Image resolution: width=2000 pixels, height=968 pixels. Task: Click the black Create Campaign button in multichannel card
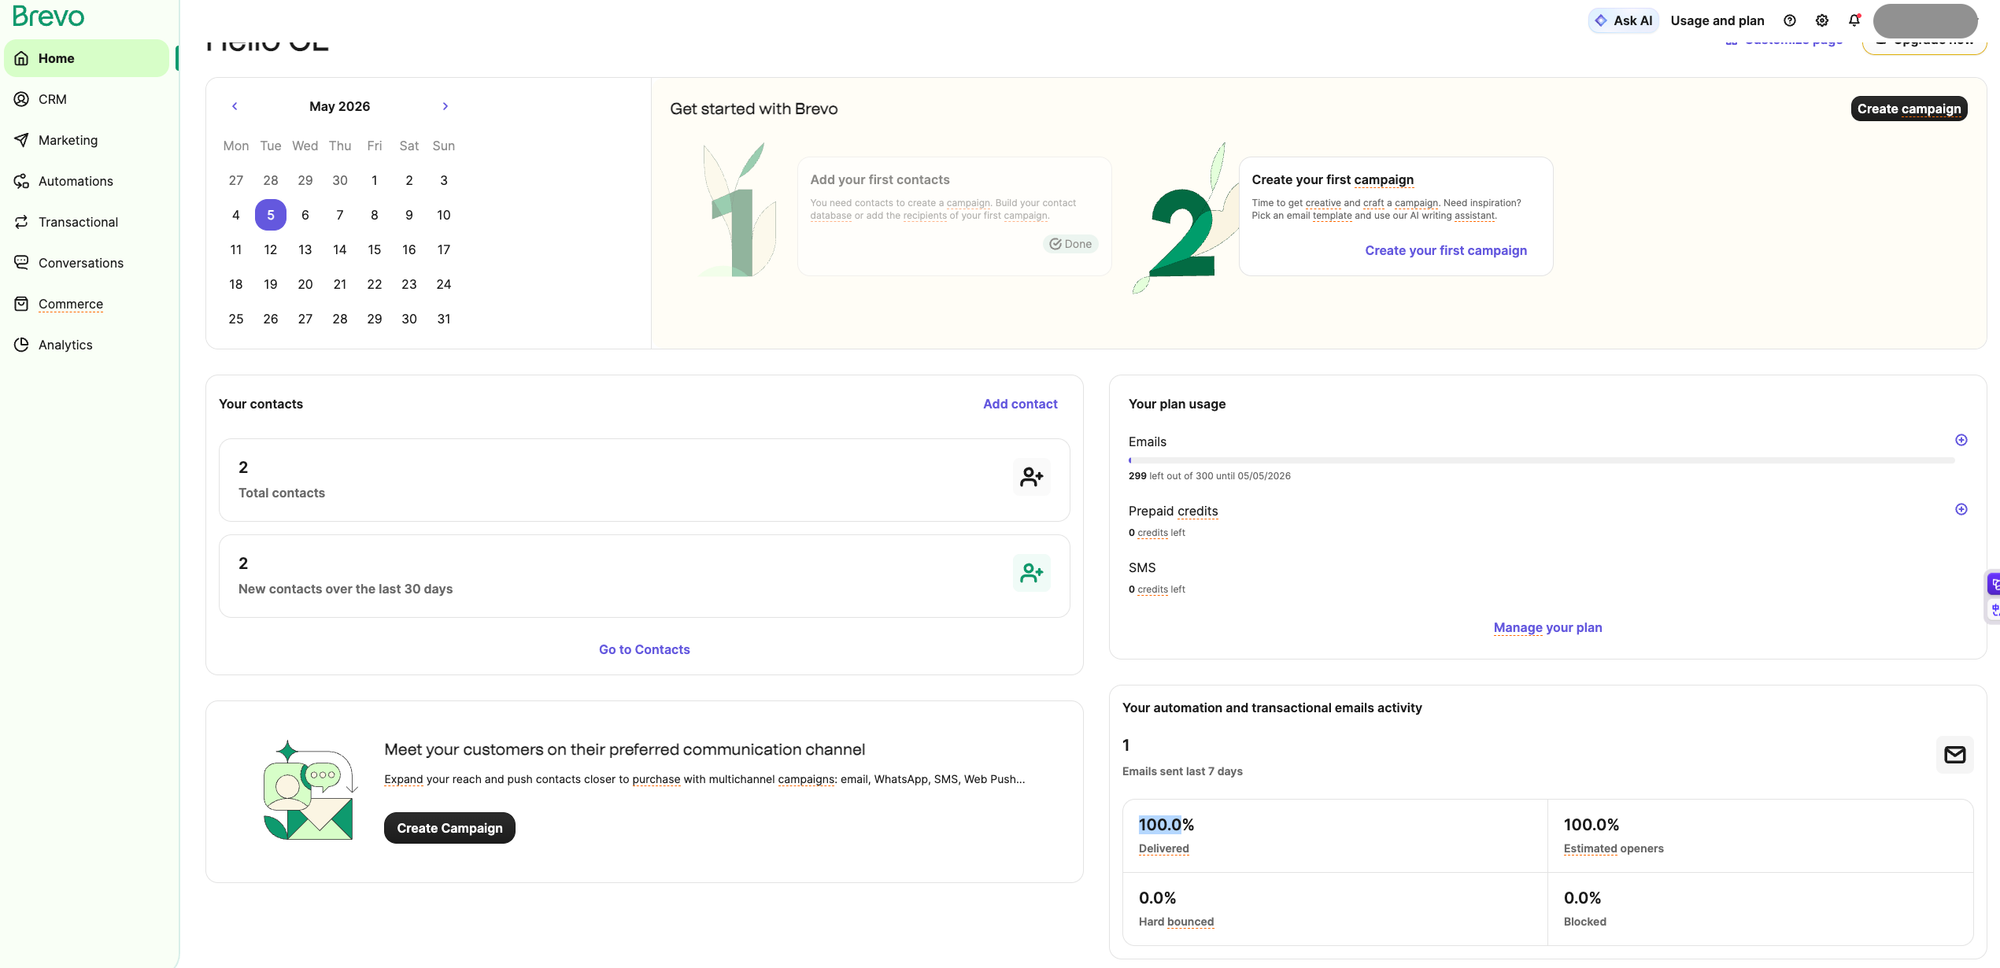pyautogui.click(x=449, y=828)
